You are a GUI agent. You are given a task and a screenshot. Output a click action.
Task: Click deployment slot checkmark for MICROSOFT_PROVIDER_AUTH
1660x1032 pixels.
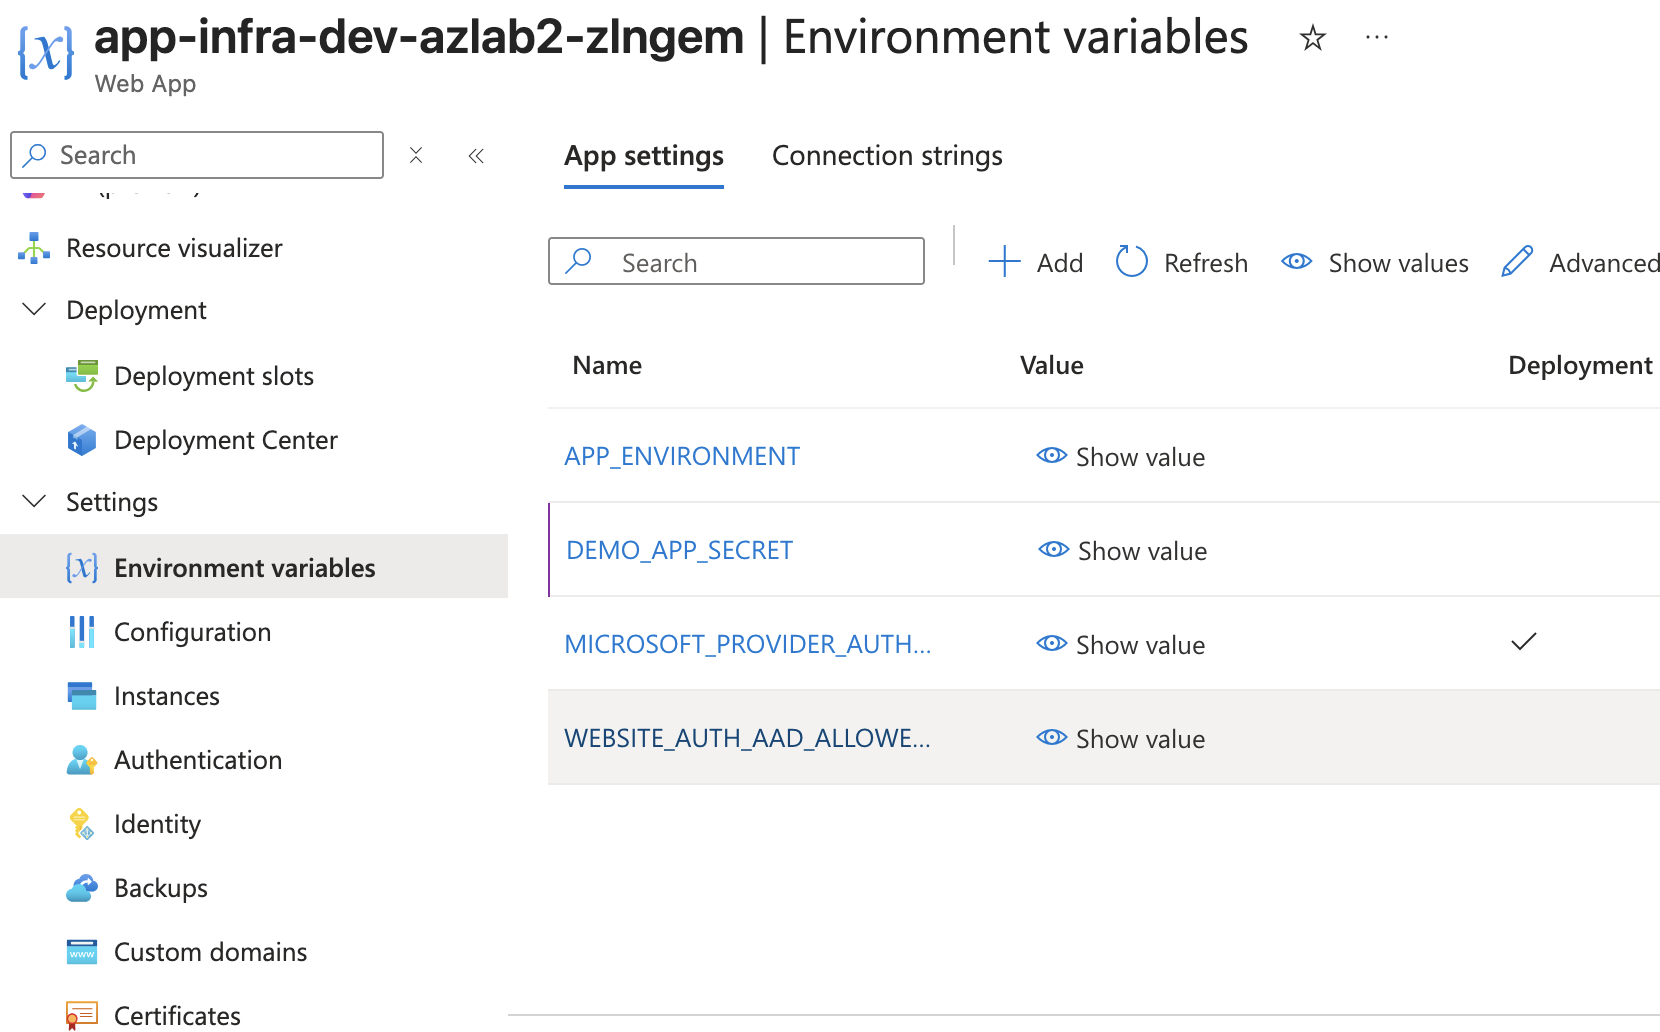coord(1523,642)
